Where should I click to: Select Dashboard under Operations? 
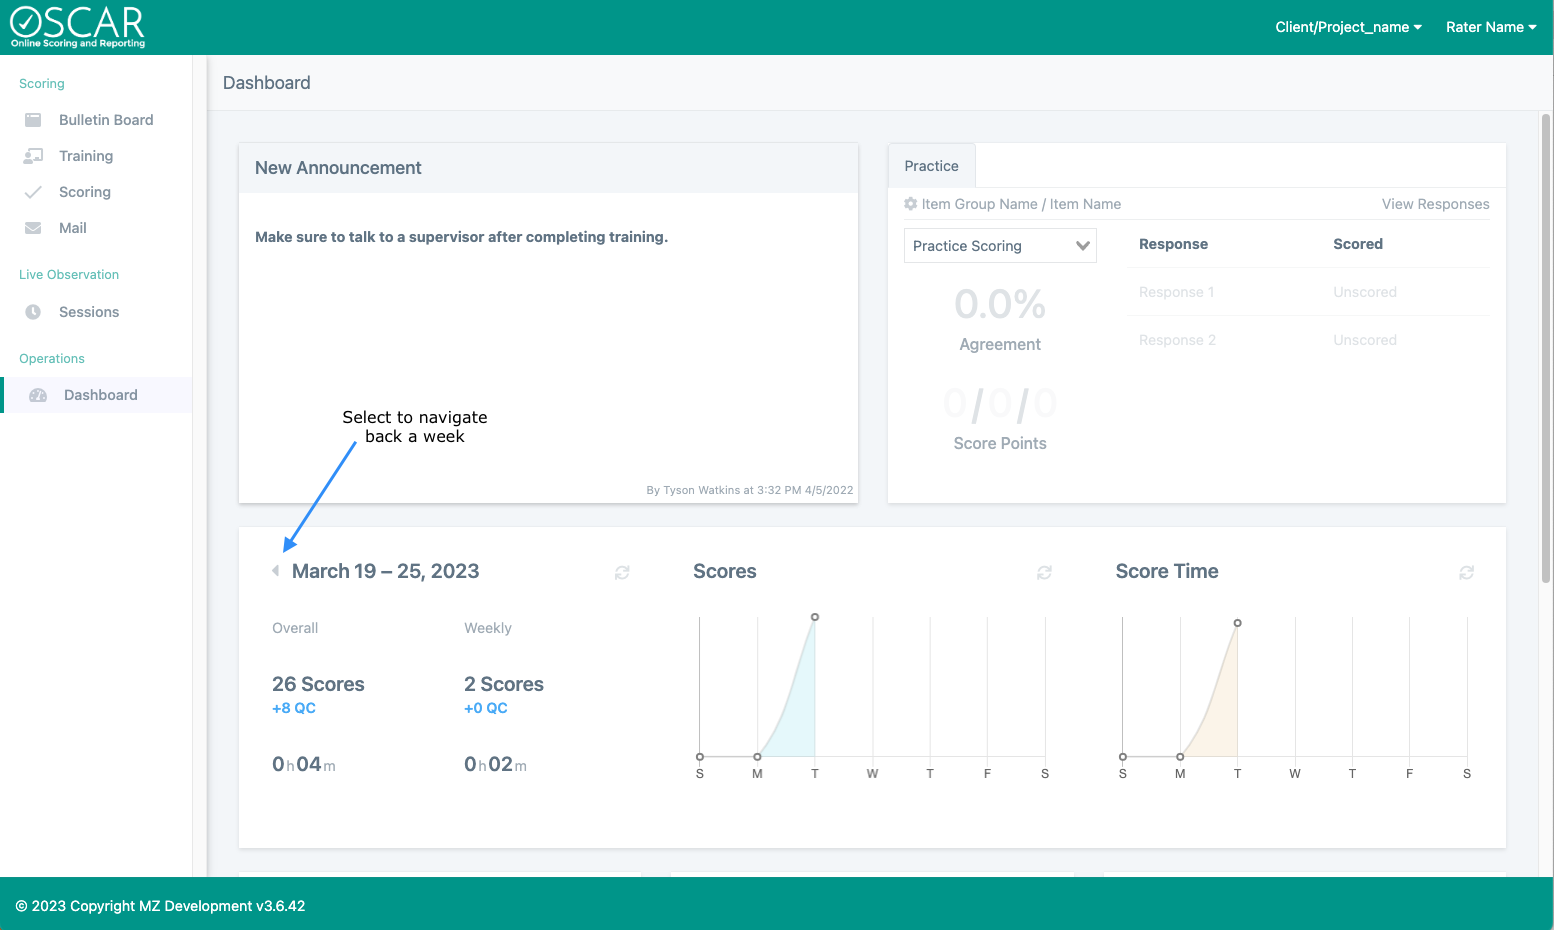(100, 395)
